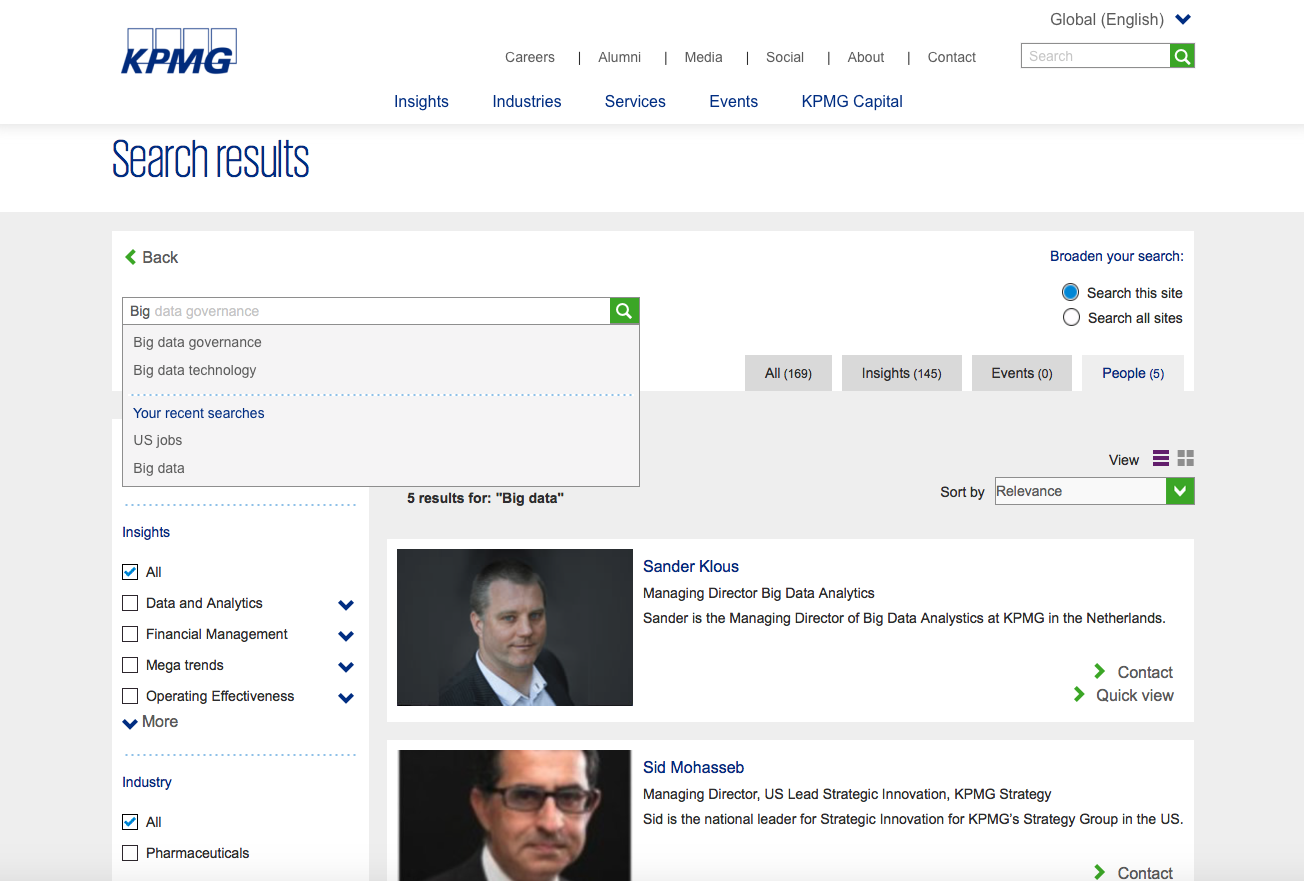Check the 'Financial Management' checkbox
1304x881 pixels.
click(130, 634)
